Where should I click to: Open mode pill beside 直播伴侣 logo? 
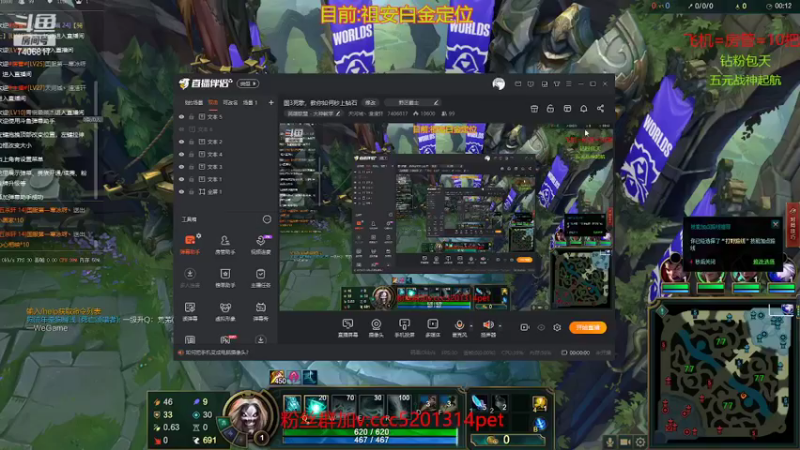[x=248, y=83]
